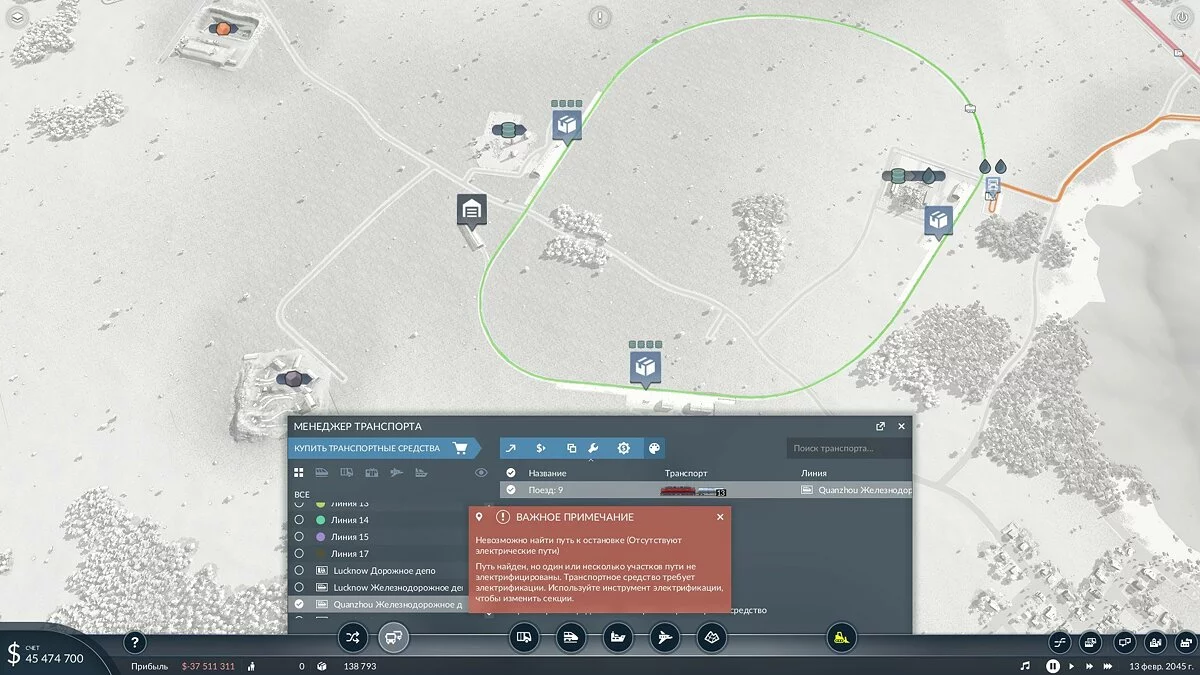Toggle the eye visibility icon
Screen dimensions: 1200x675
point(481,472)
